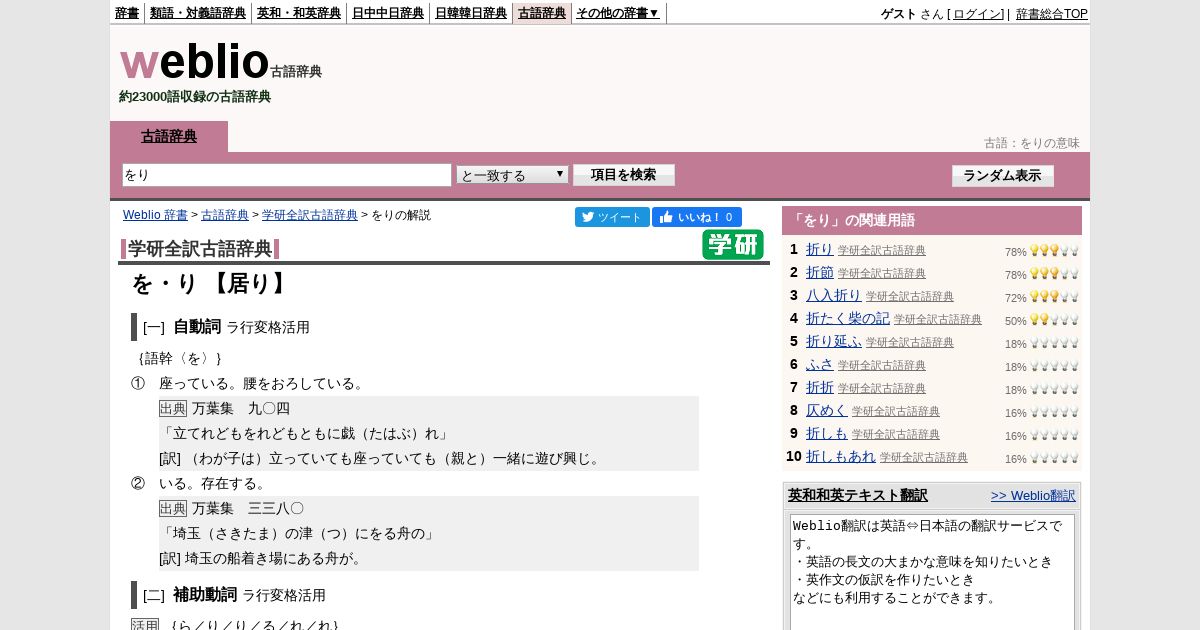Select 古語辞典 in top menu

pyautogui.click(x=542, y=13)
